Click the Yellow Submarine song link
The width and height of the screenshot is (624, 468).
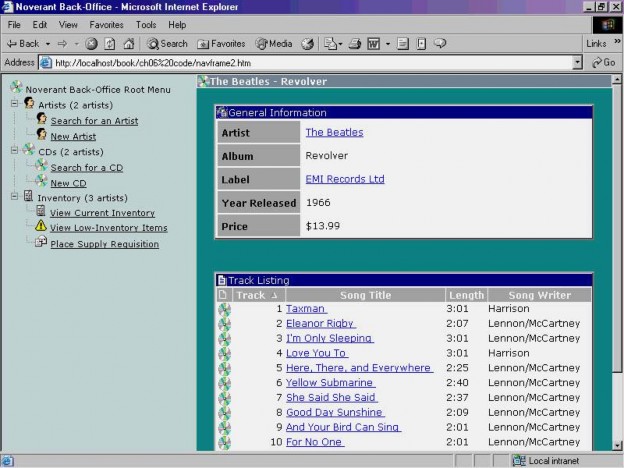click(330, 383)
